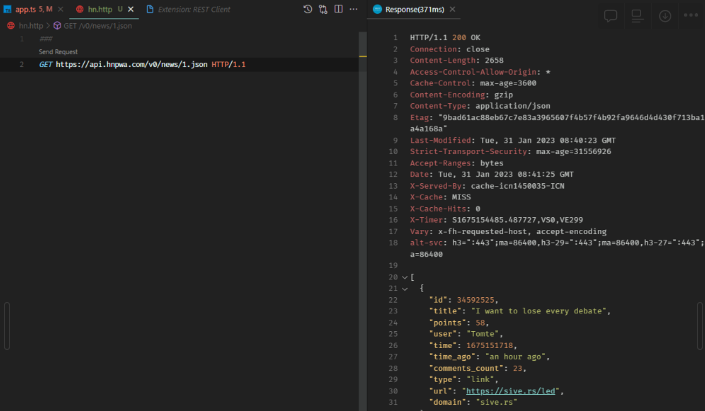Click the request URL api.hnpwa.com in editor

(x=131, y=64)
